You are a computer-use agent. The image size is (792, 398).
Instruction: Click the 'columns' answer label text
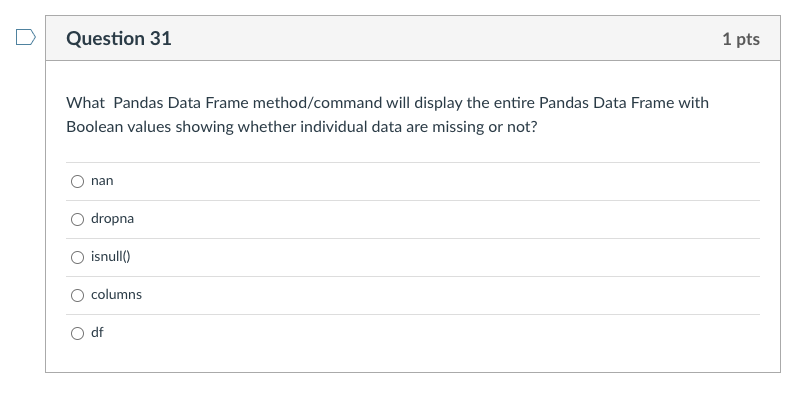(116, 294)
